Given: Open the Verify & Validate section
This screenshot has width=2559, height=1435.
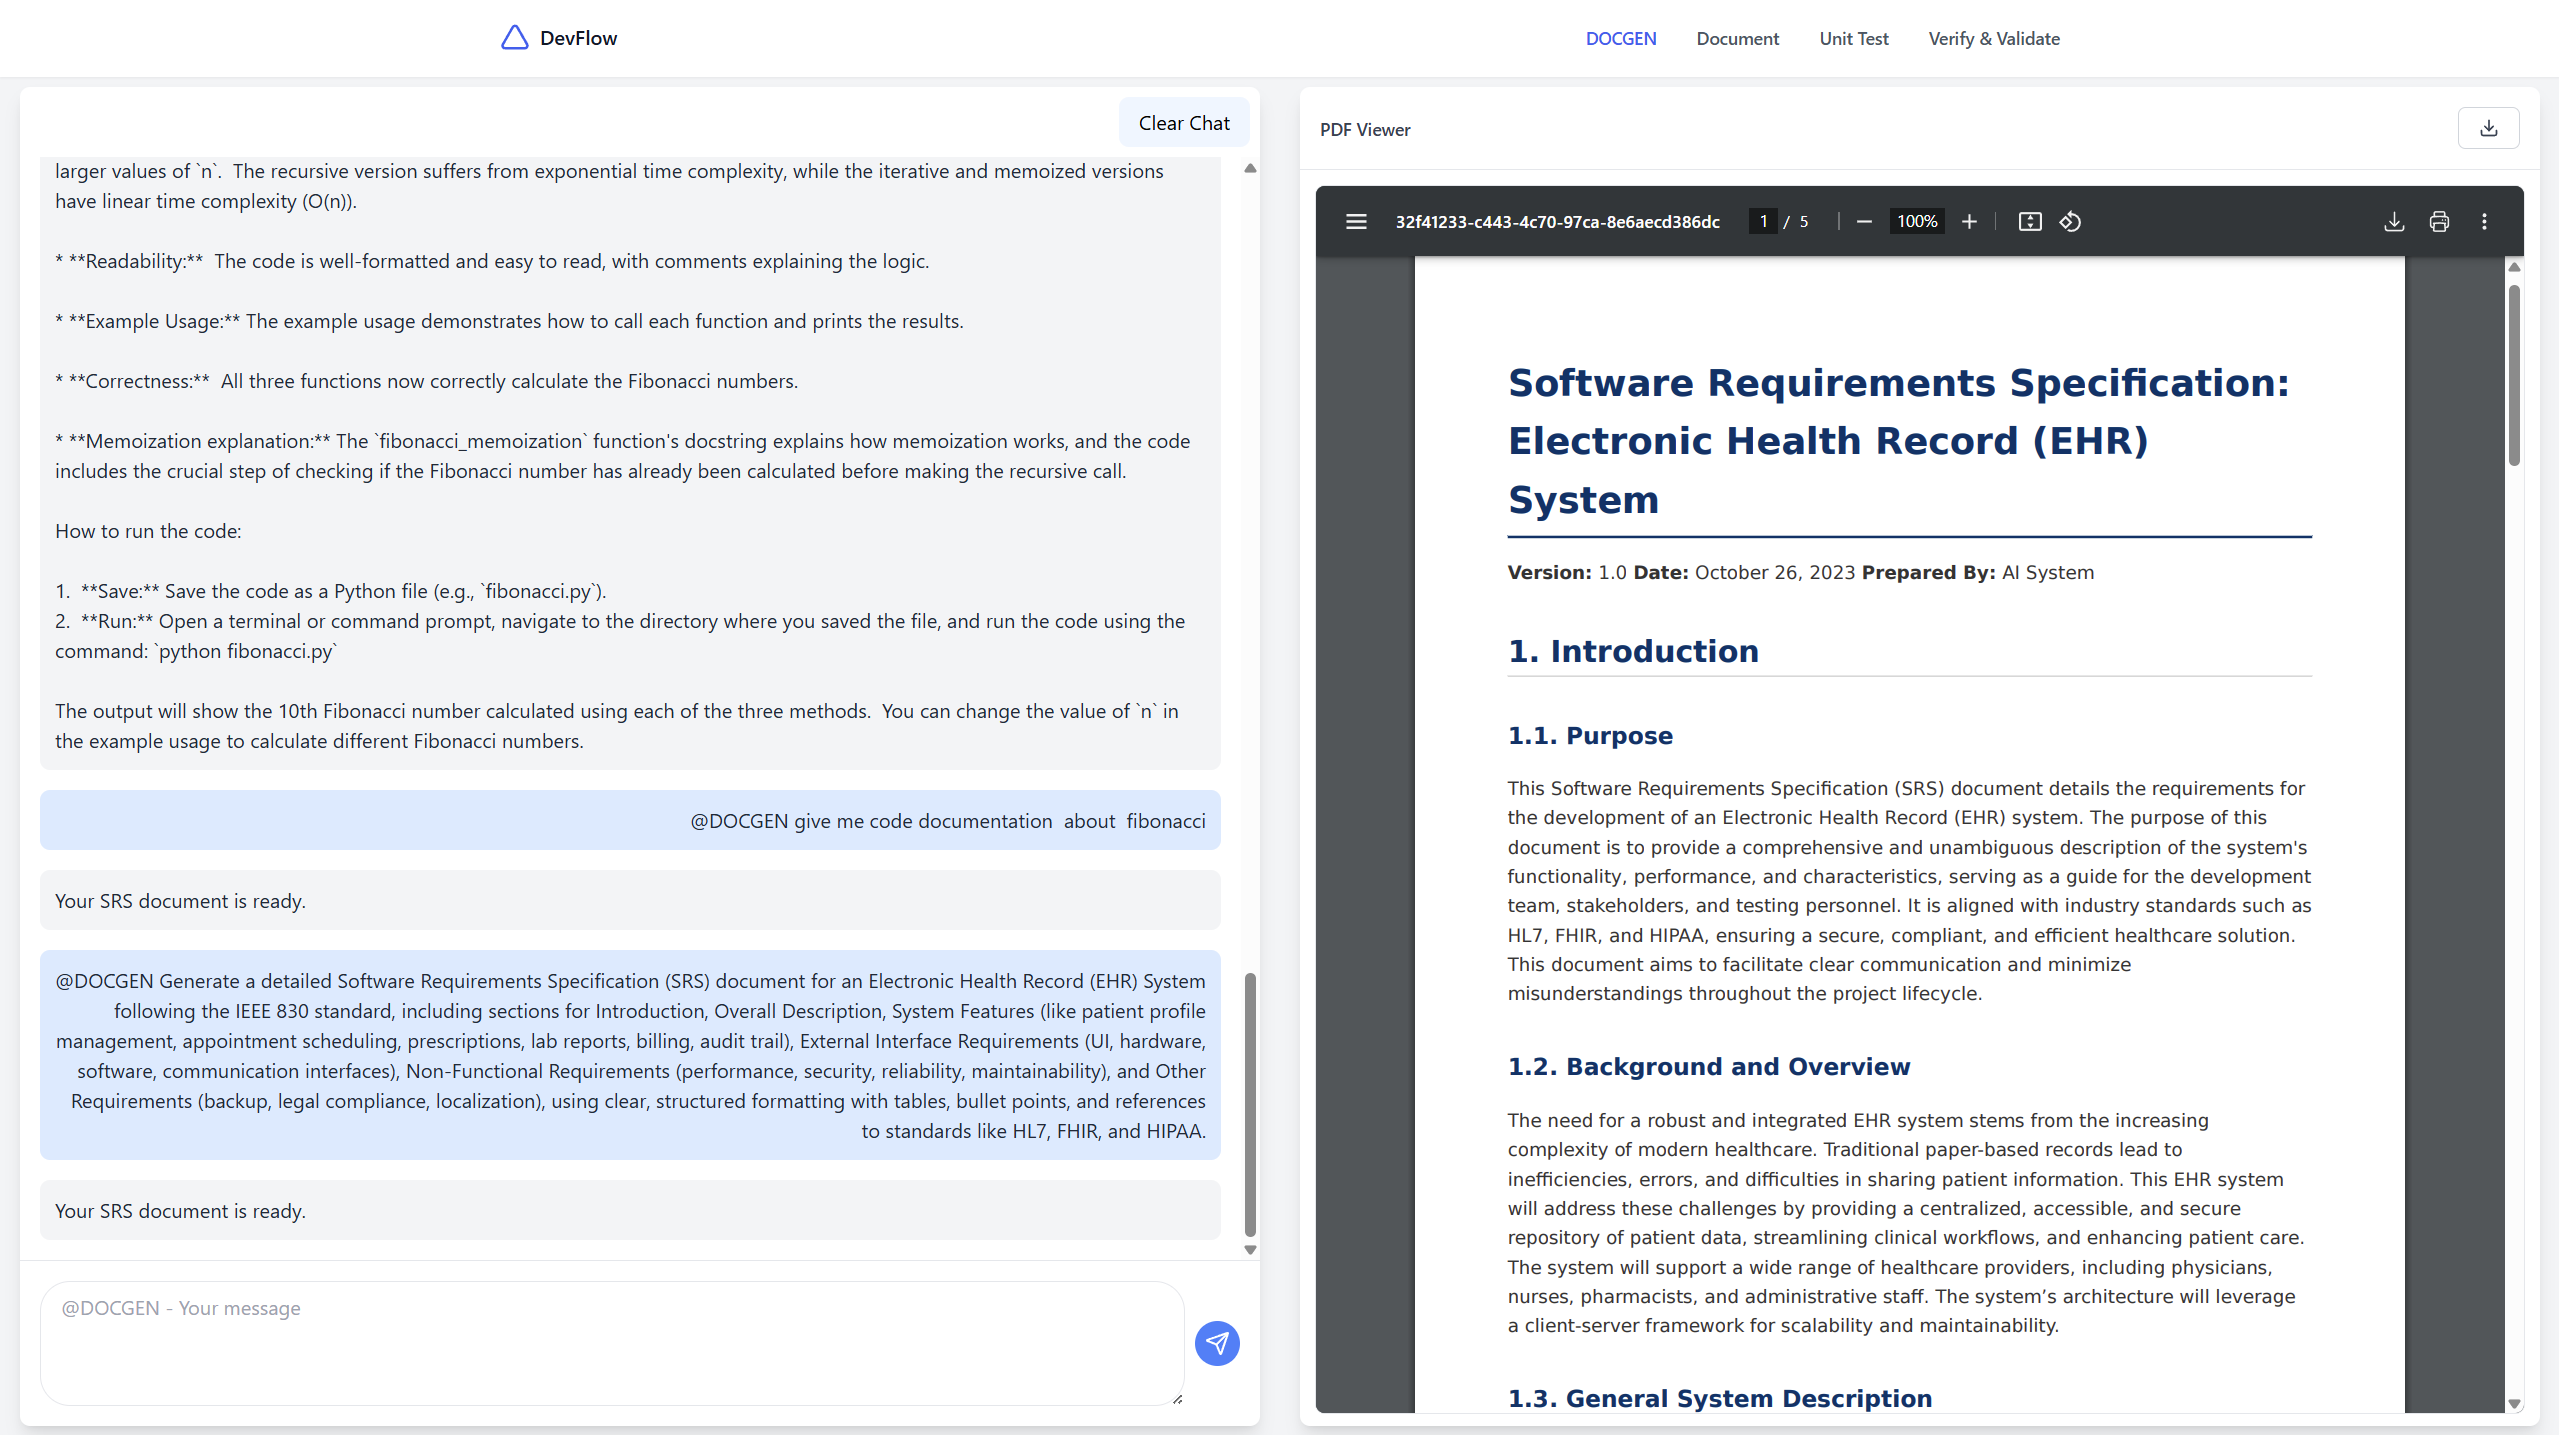Looking at the screenshot, I should pyautogui.click(x=1992, y=38).
